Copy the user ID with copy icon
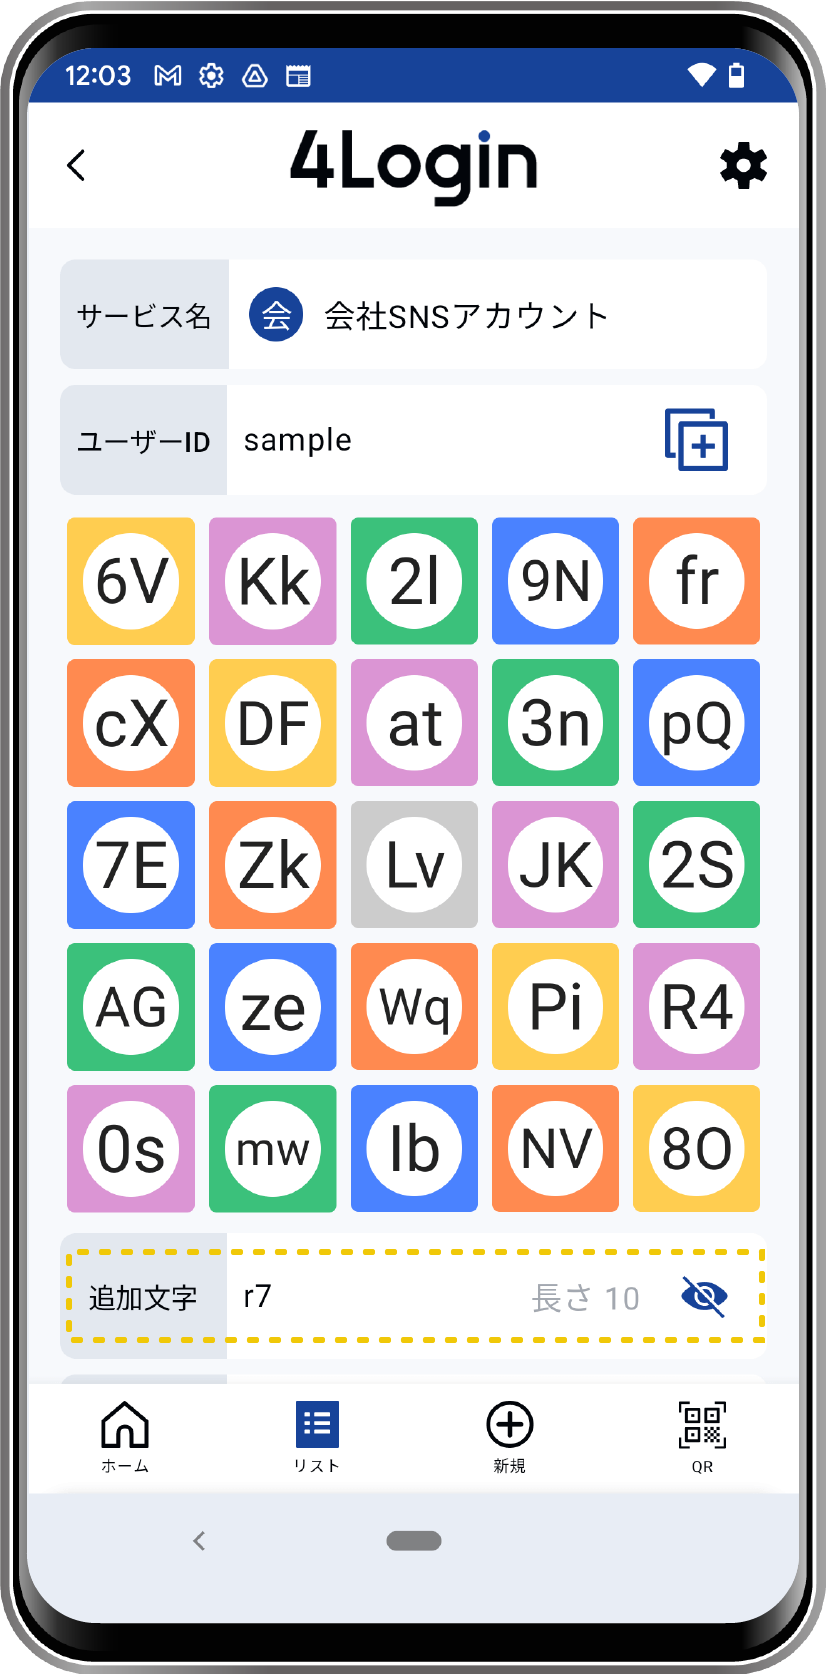The width and height of the screenshot is (826, 1674). coord(696,440)
